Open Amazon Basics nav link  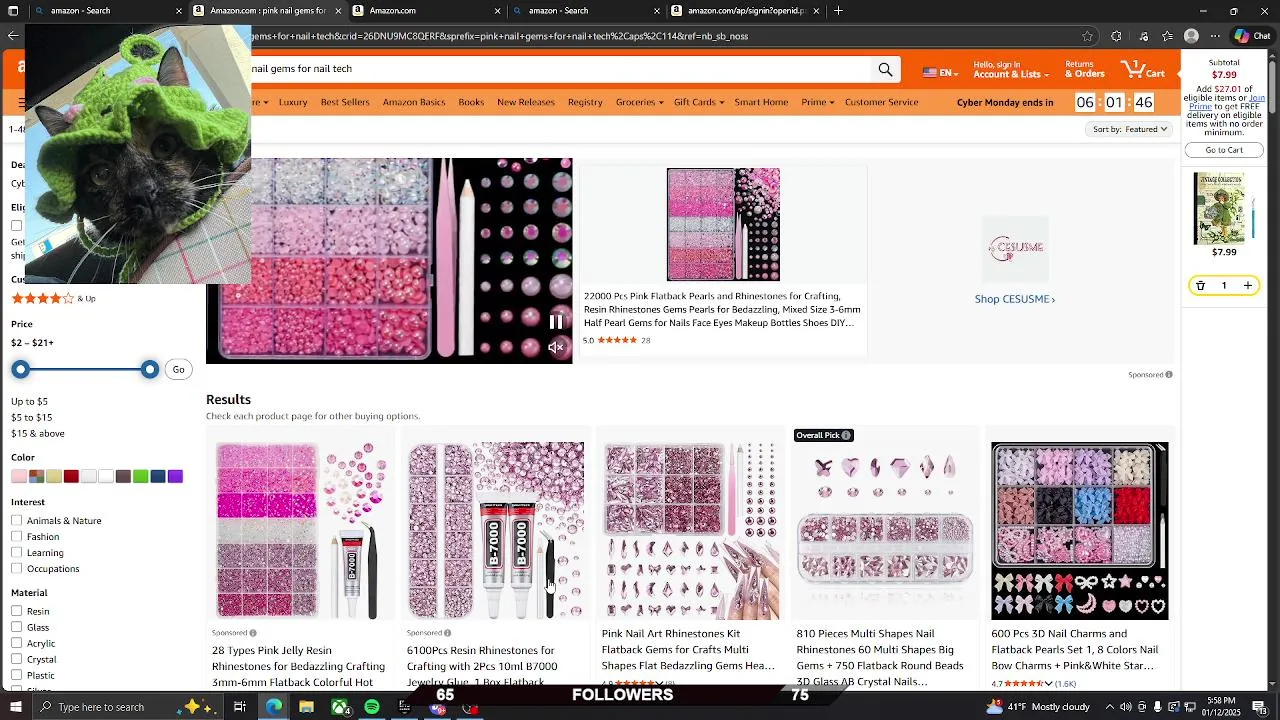[414, 102]
